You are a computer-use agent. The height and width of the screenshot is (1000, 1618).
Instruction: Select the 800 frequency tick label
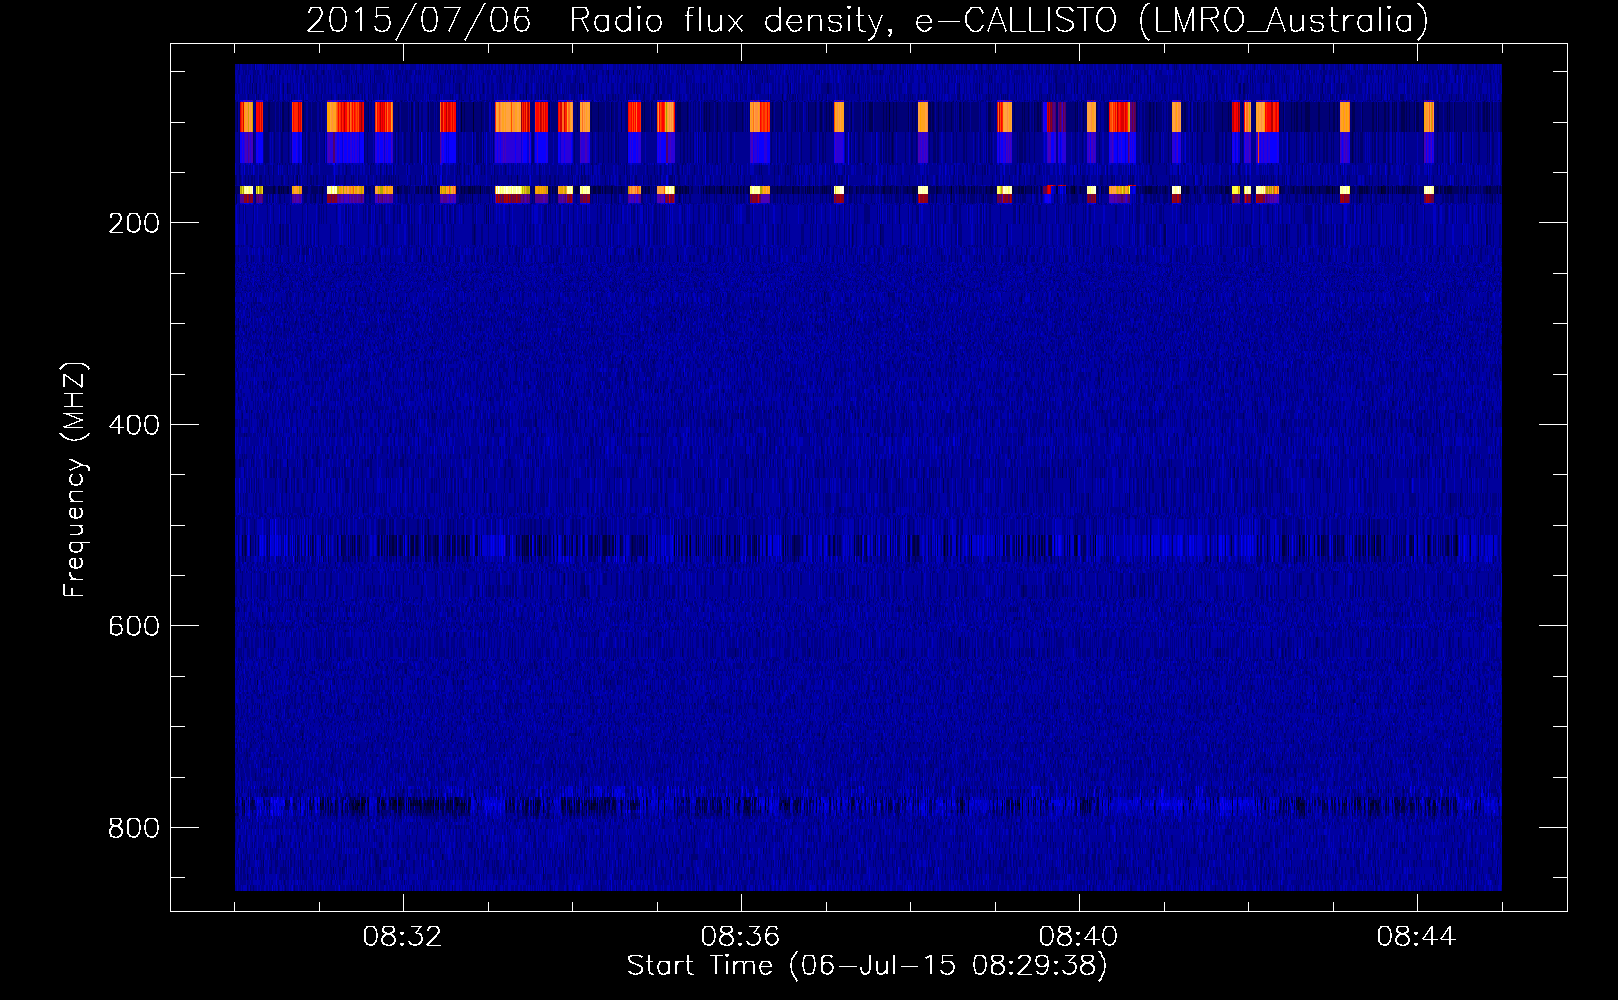134,828
